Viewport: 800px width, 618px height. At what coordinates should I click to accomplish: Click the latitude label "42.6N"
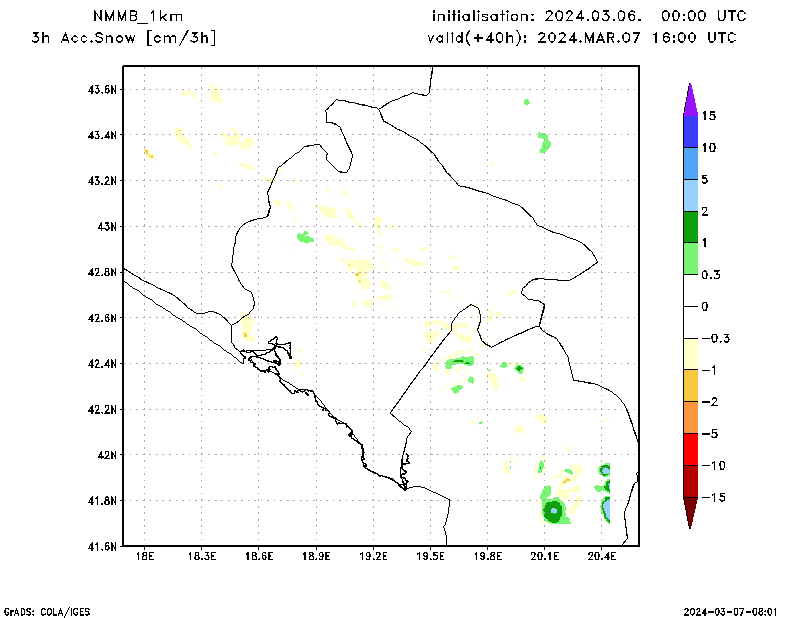(102, 318)
